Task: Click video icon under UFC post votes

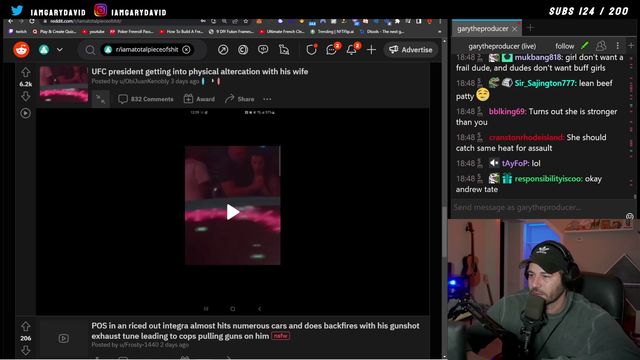Action: pos(26,113)
